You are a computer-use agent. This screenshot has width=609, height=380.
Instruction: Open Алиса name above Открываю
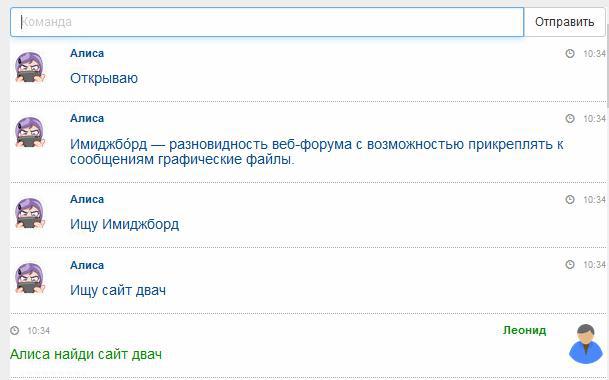[87, 53]
